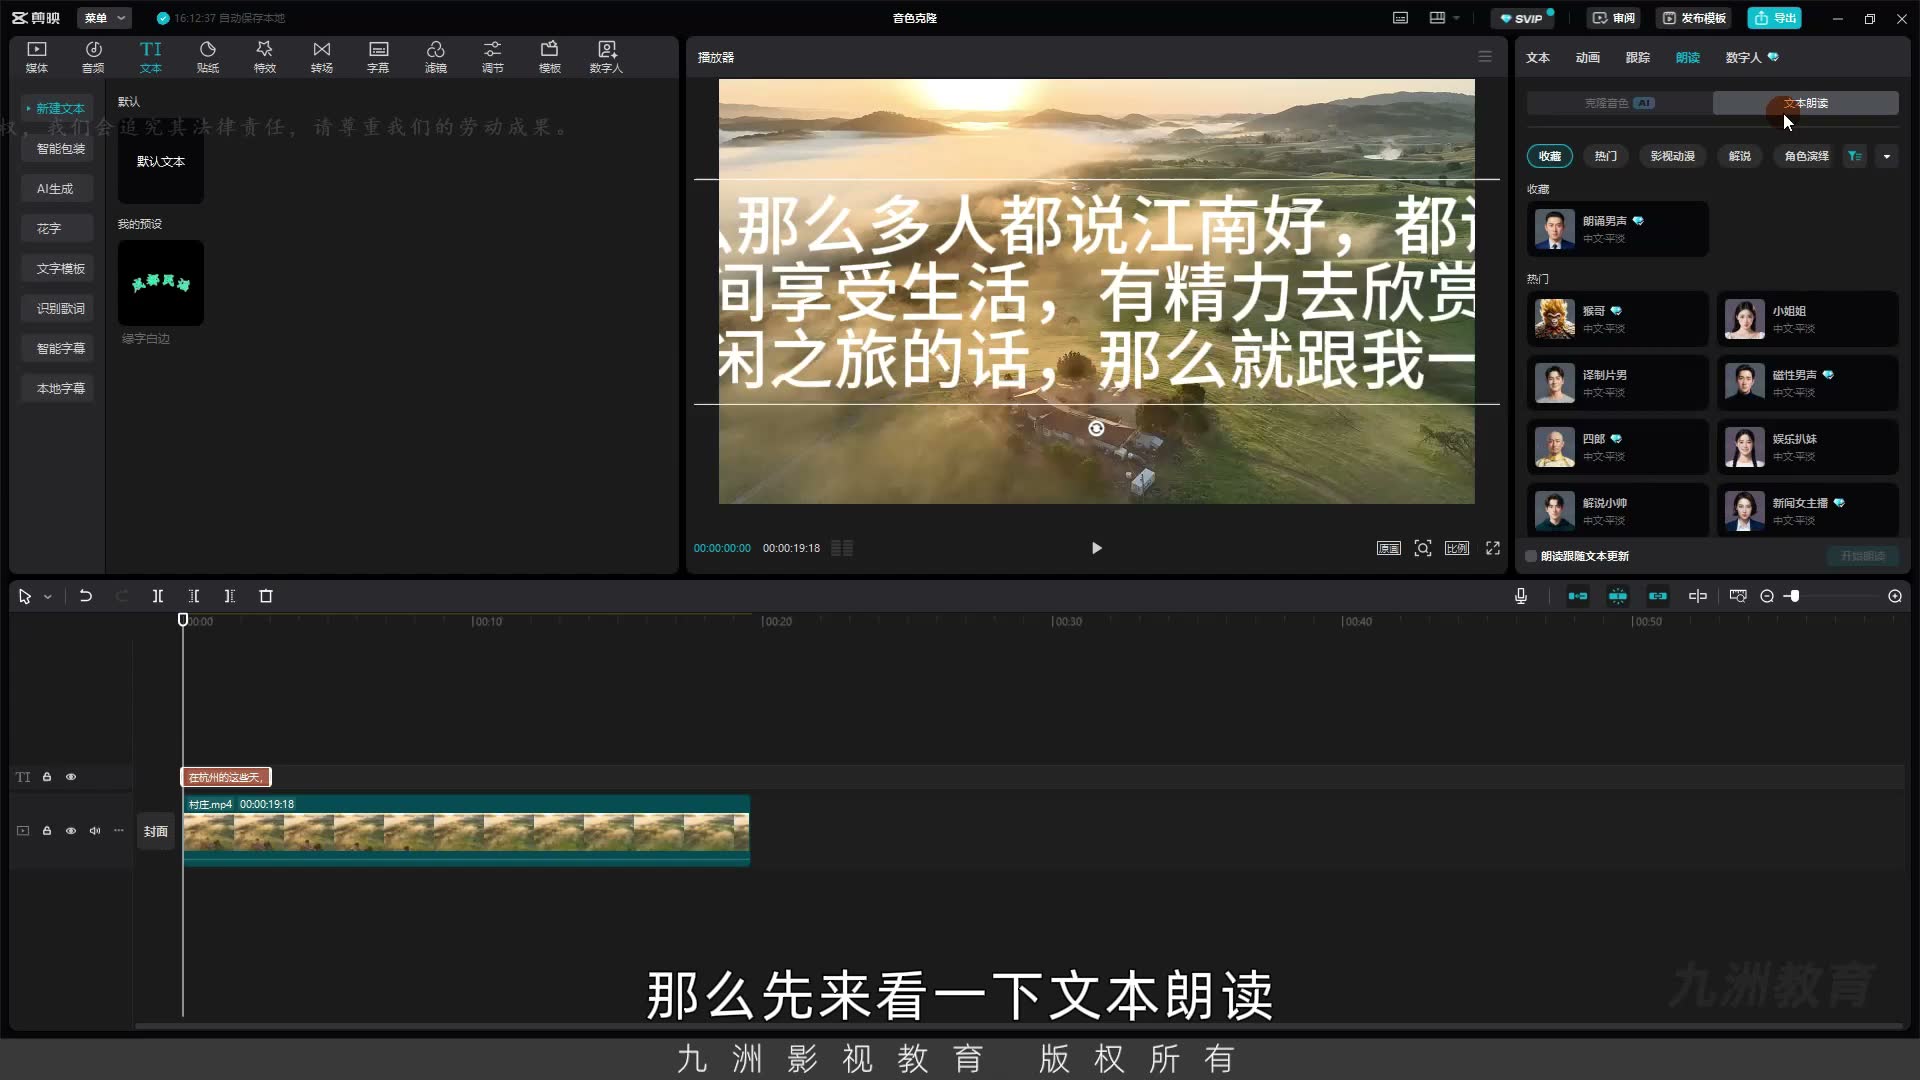The width and height of the screenshot is (1920, 1080).
Task: Toggle auto snapping on the timeline
Action: pos(1618,596)
